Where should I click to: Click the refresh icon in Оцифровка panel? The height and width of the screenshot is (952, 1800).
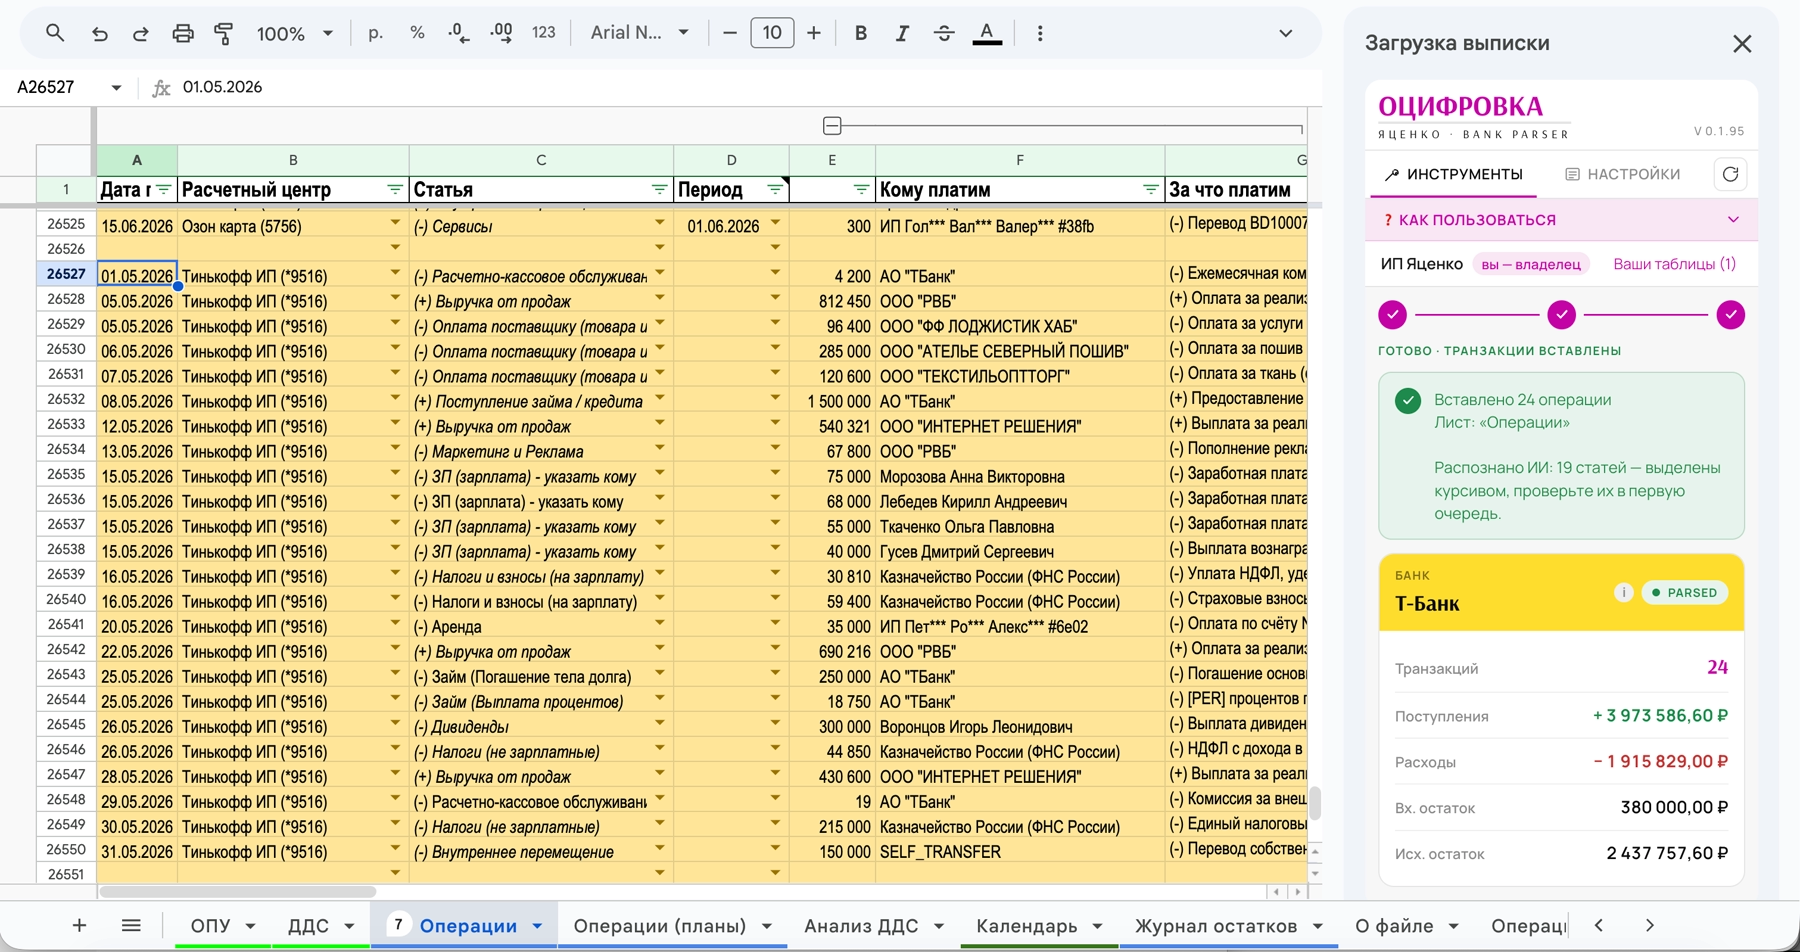[1730, 174]
